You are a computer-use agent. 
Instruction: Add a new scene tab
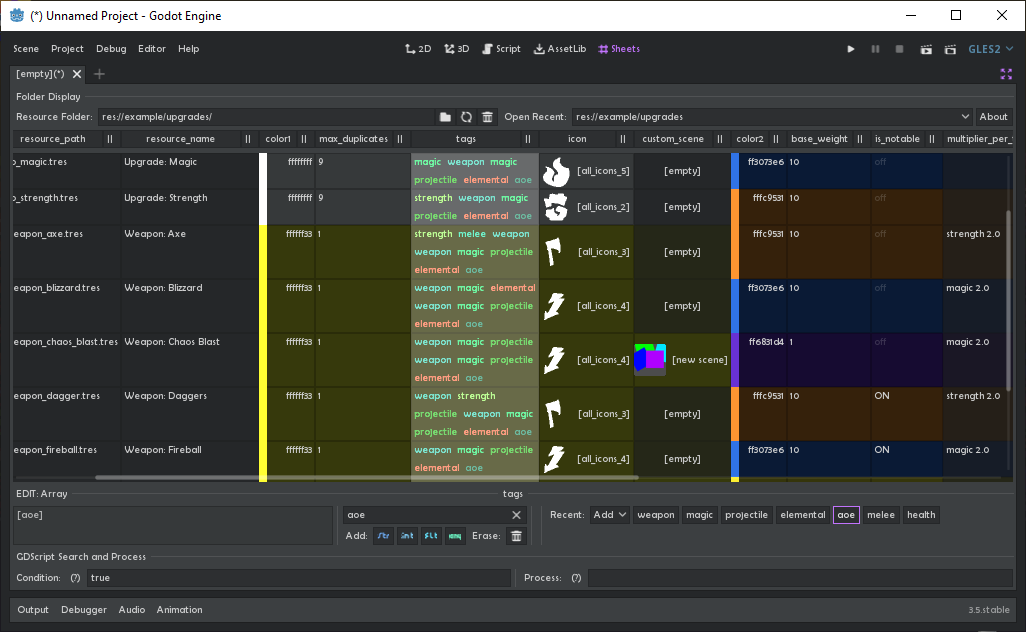click(x=99, y=74)
